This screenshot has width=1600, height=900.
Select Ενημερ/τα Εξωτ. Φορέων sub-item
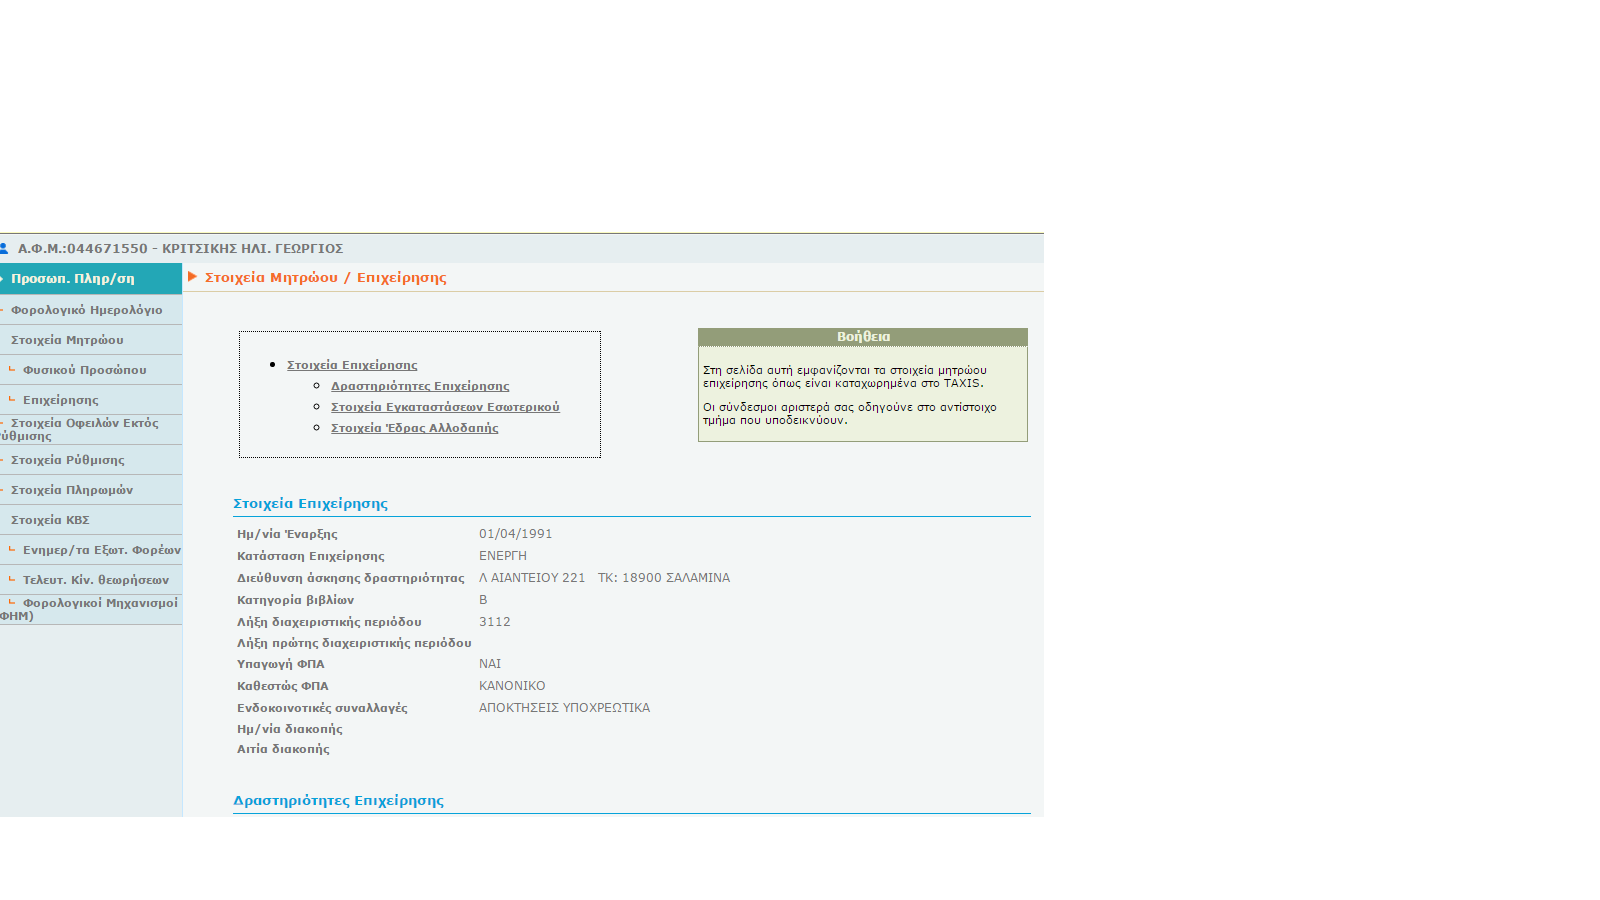click(101, 550)
